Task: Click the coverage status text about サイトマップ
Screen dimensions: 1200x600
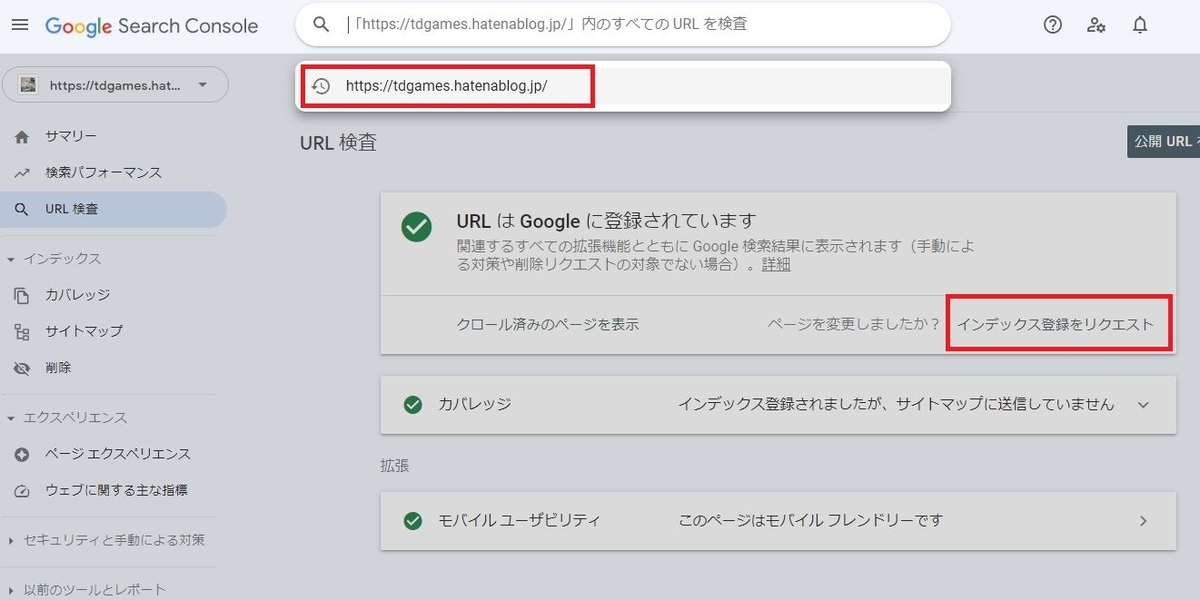Action: point(896,404)
